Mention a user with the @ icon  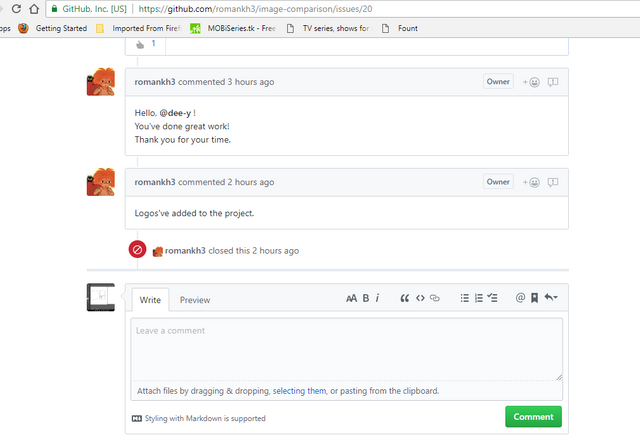(520, 298)
